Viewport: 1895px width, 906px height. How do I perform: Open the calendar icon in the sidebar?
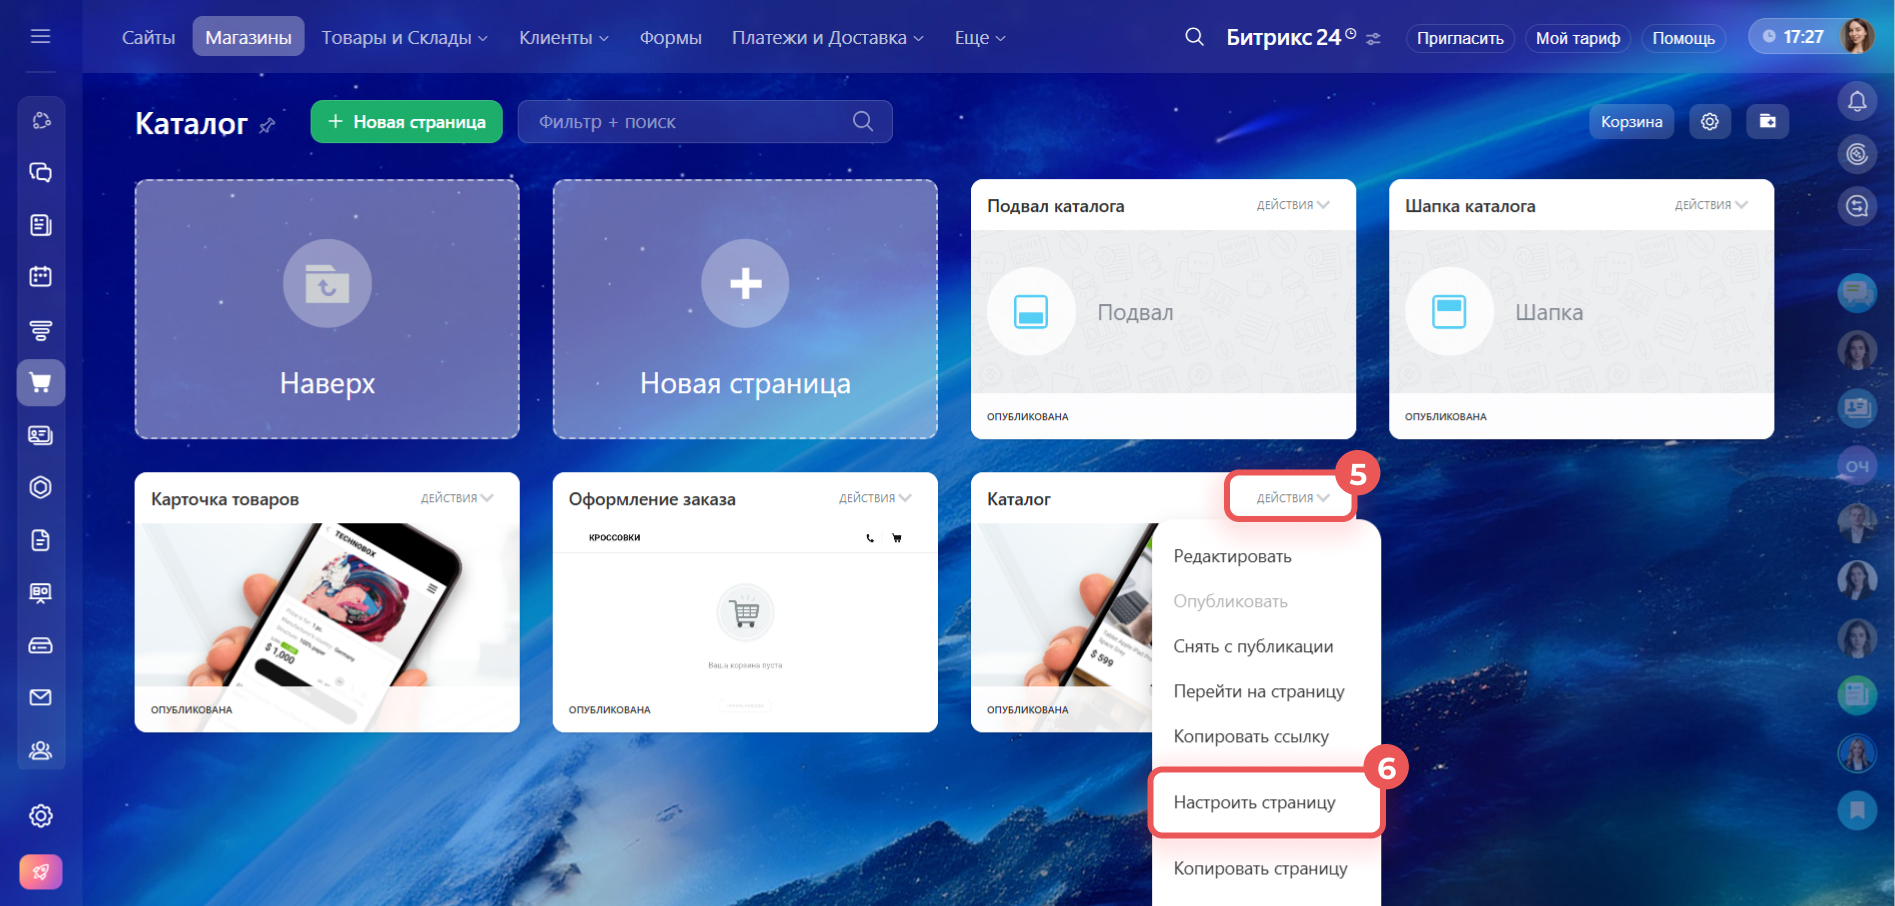coord(41,277)
